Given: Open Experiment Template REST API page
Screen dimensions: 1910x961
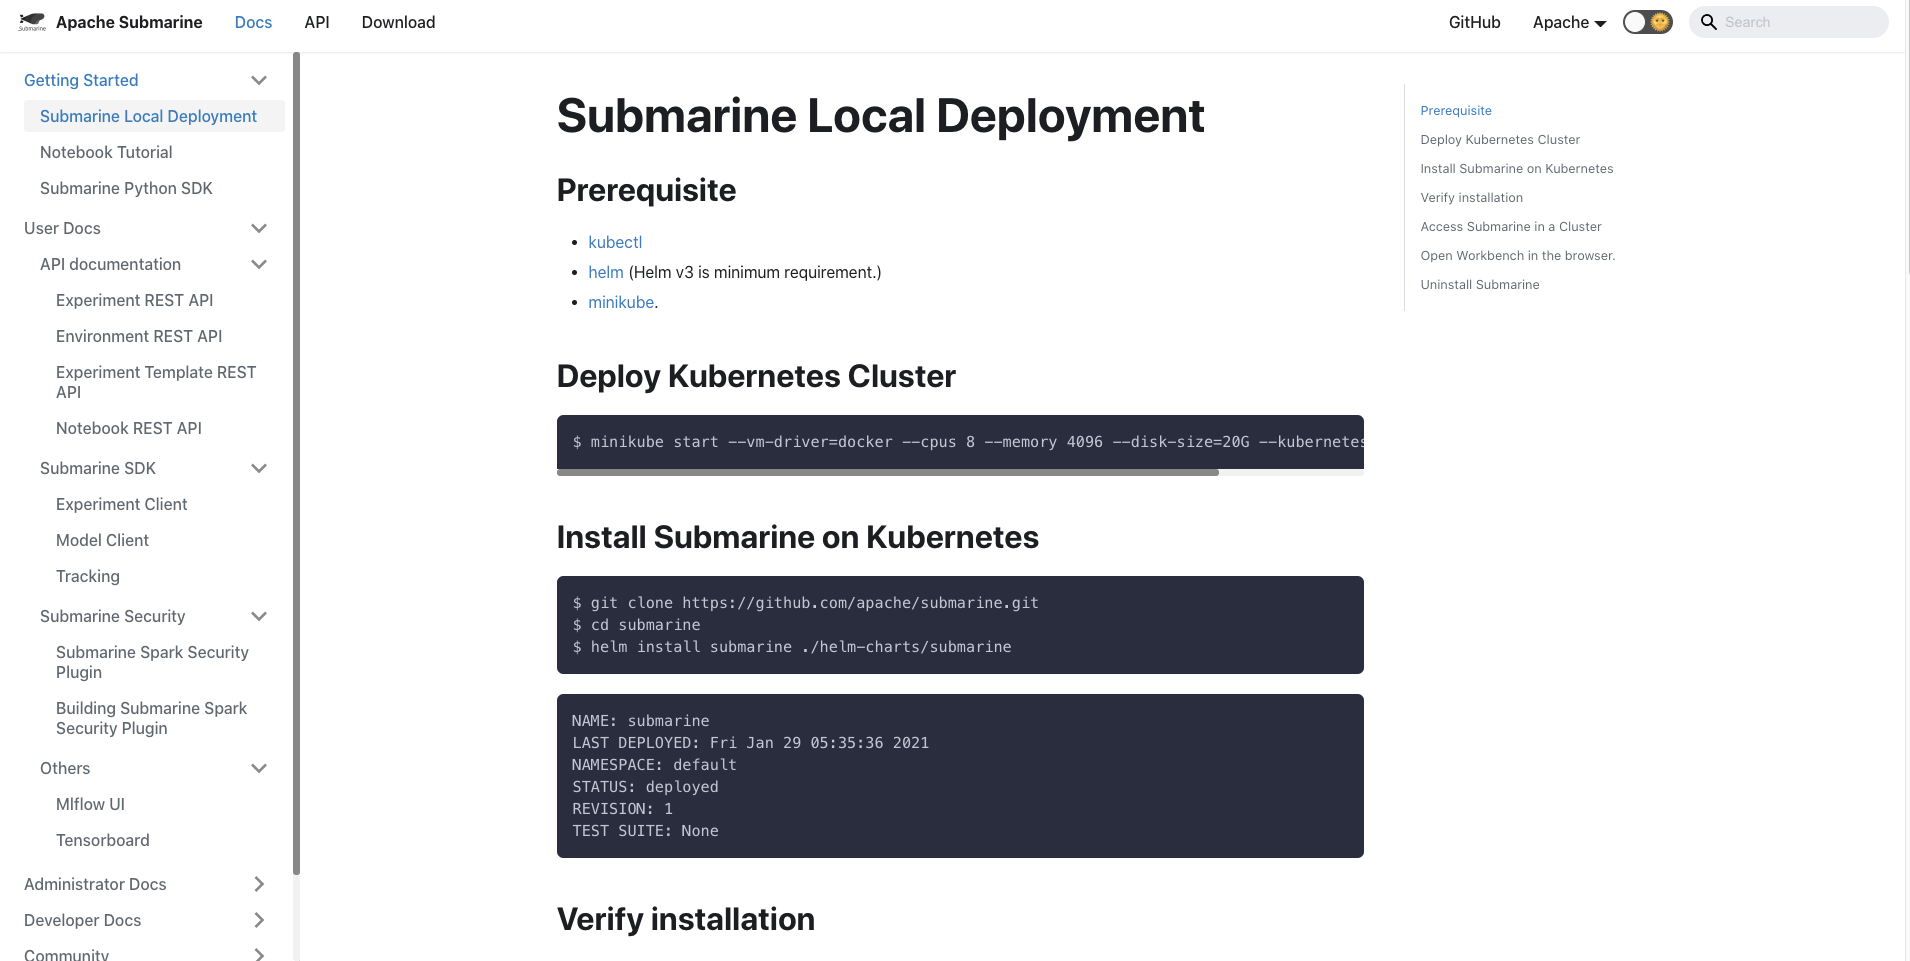Looking at the screenshot, I should pos(156,382).
